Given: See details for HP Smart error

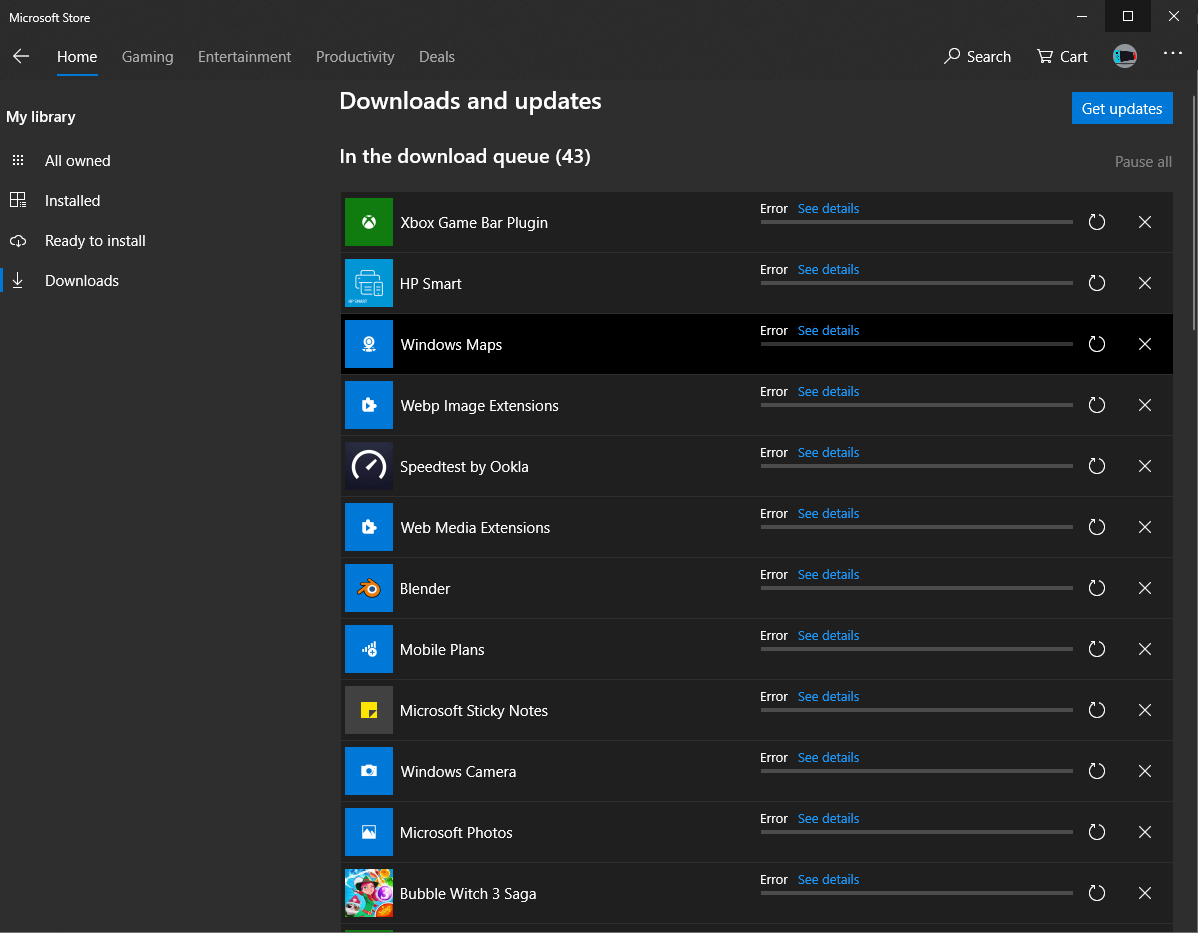Looking at the screenshot, I should click(x=828, y=270).
